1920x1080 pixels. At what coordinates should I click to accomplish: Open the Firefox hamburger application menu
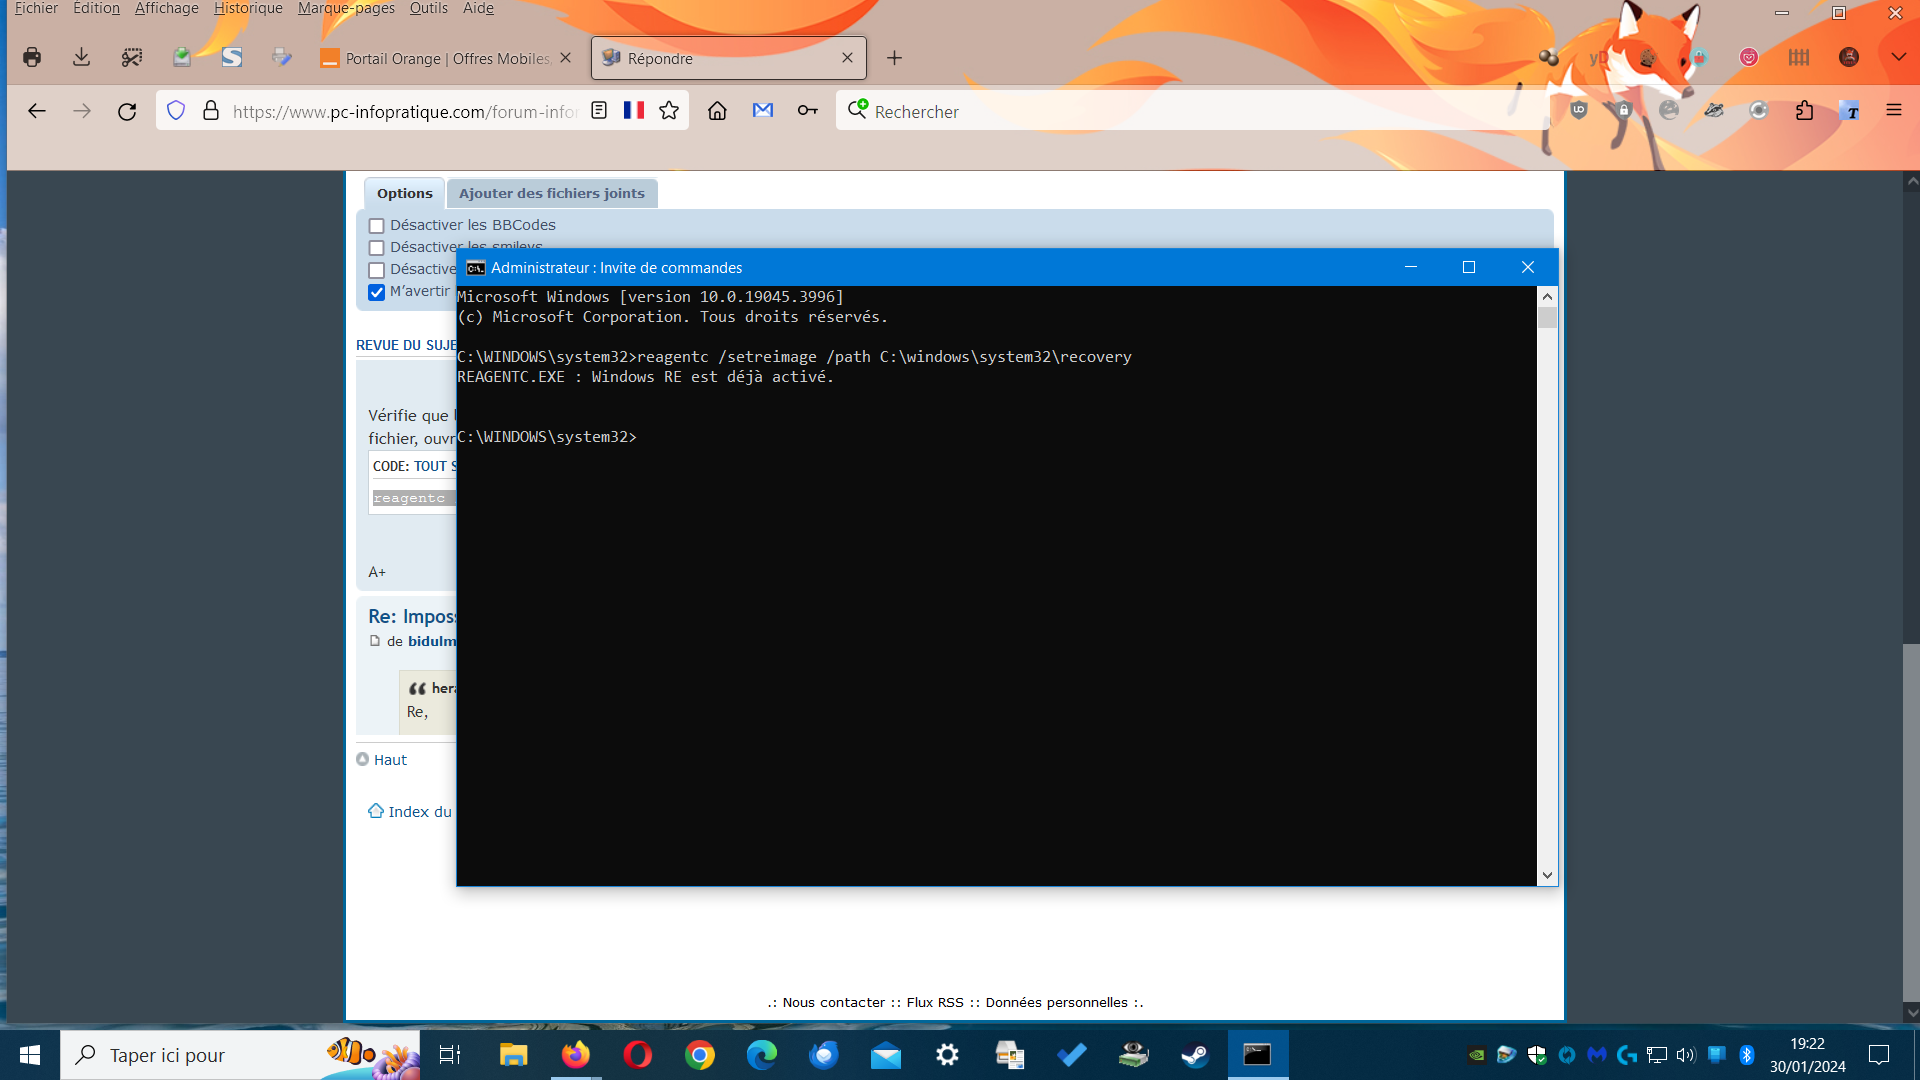[x=1893, y=111]
